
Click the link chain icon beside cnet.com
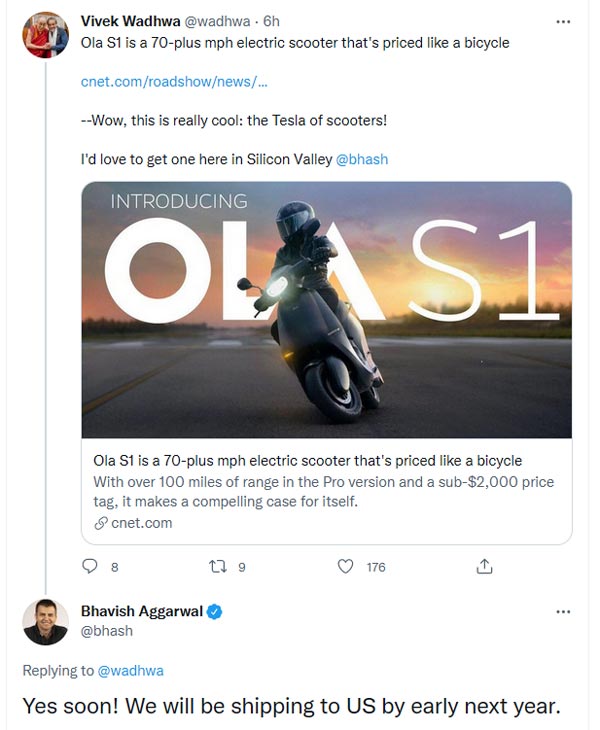pyautogui.click(x=100, y=523)
